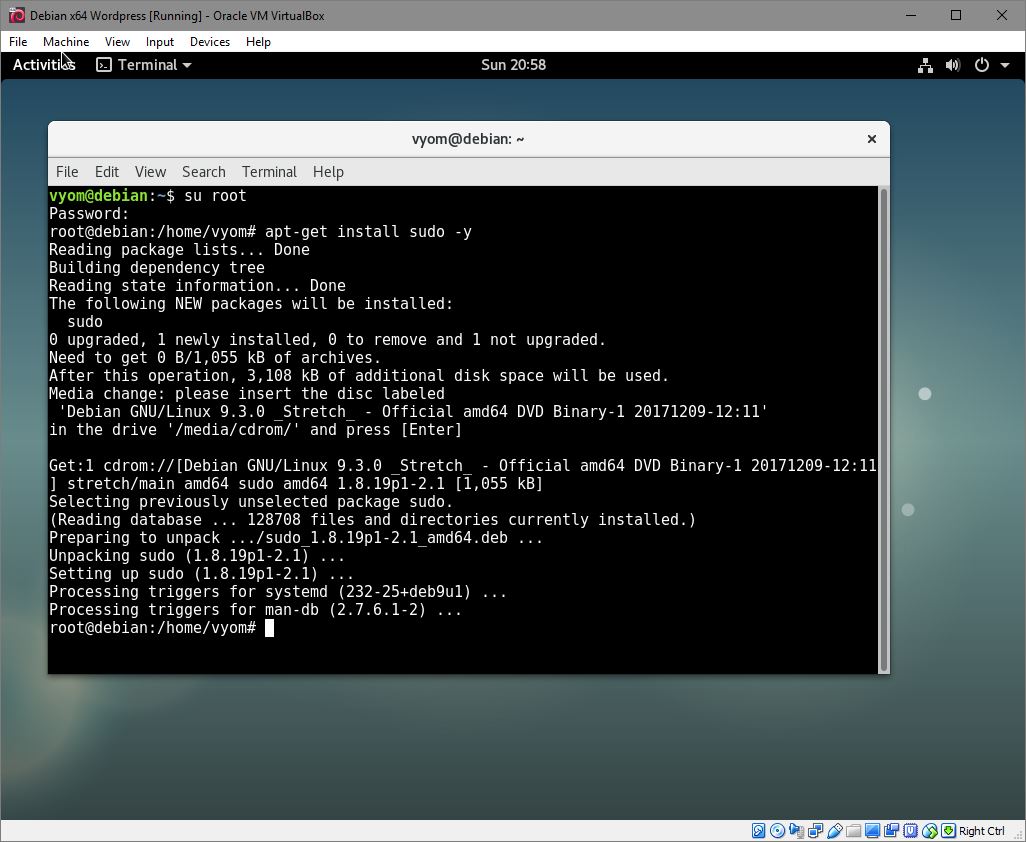Click the Right Ctrl host key label
The image size is (1026, 842).
[981, 831]
